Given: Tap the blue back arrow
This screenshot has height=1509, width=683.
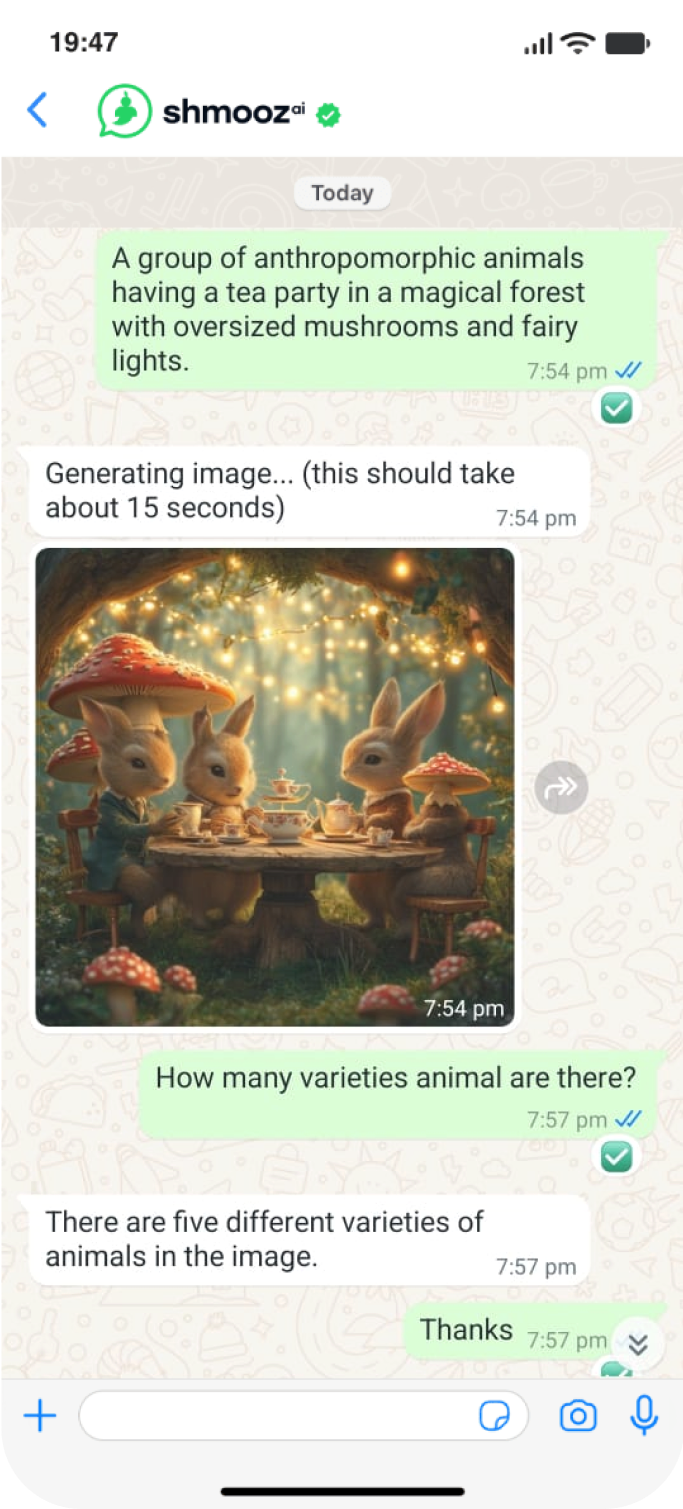Looking at the screenshot, I should click(x=37, y=110).
